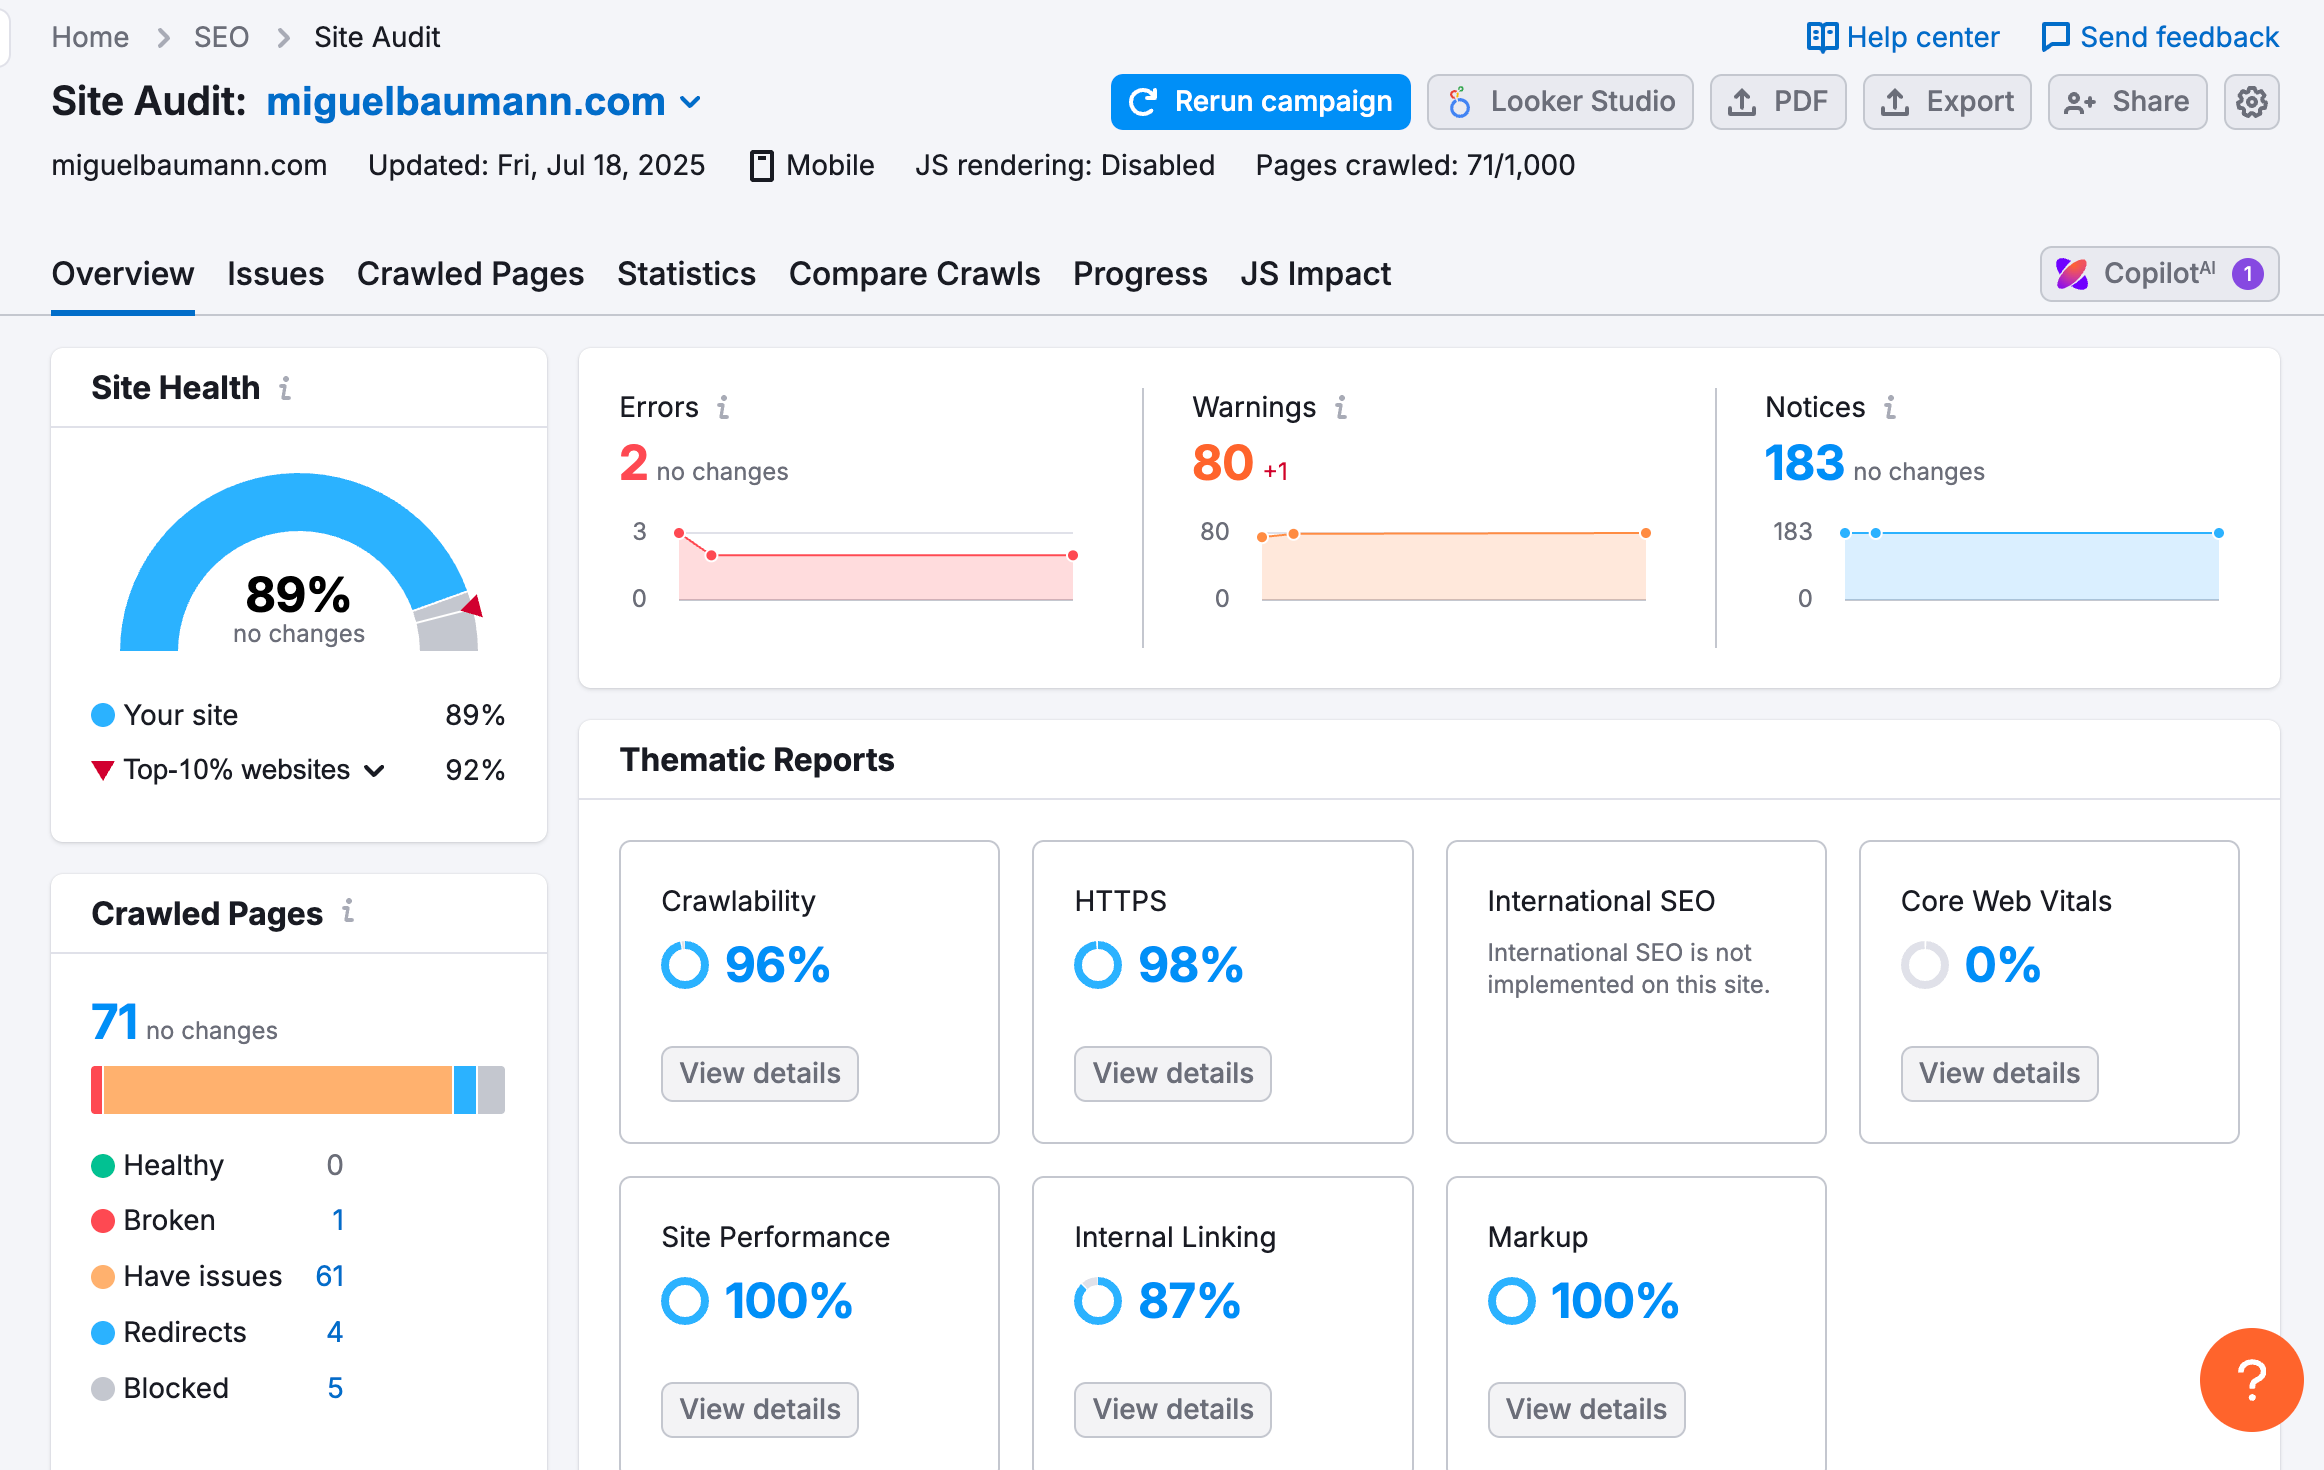
Task: Switch to the Issues tab
Action: tap(275, 274)
